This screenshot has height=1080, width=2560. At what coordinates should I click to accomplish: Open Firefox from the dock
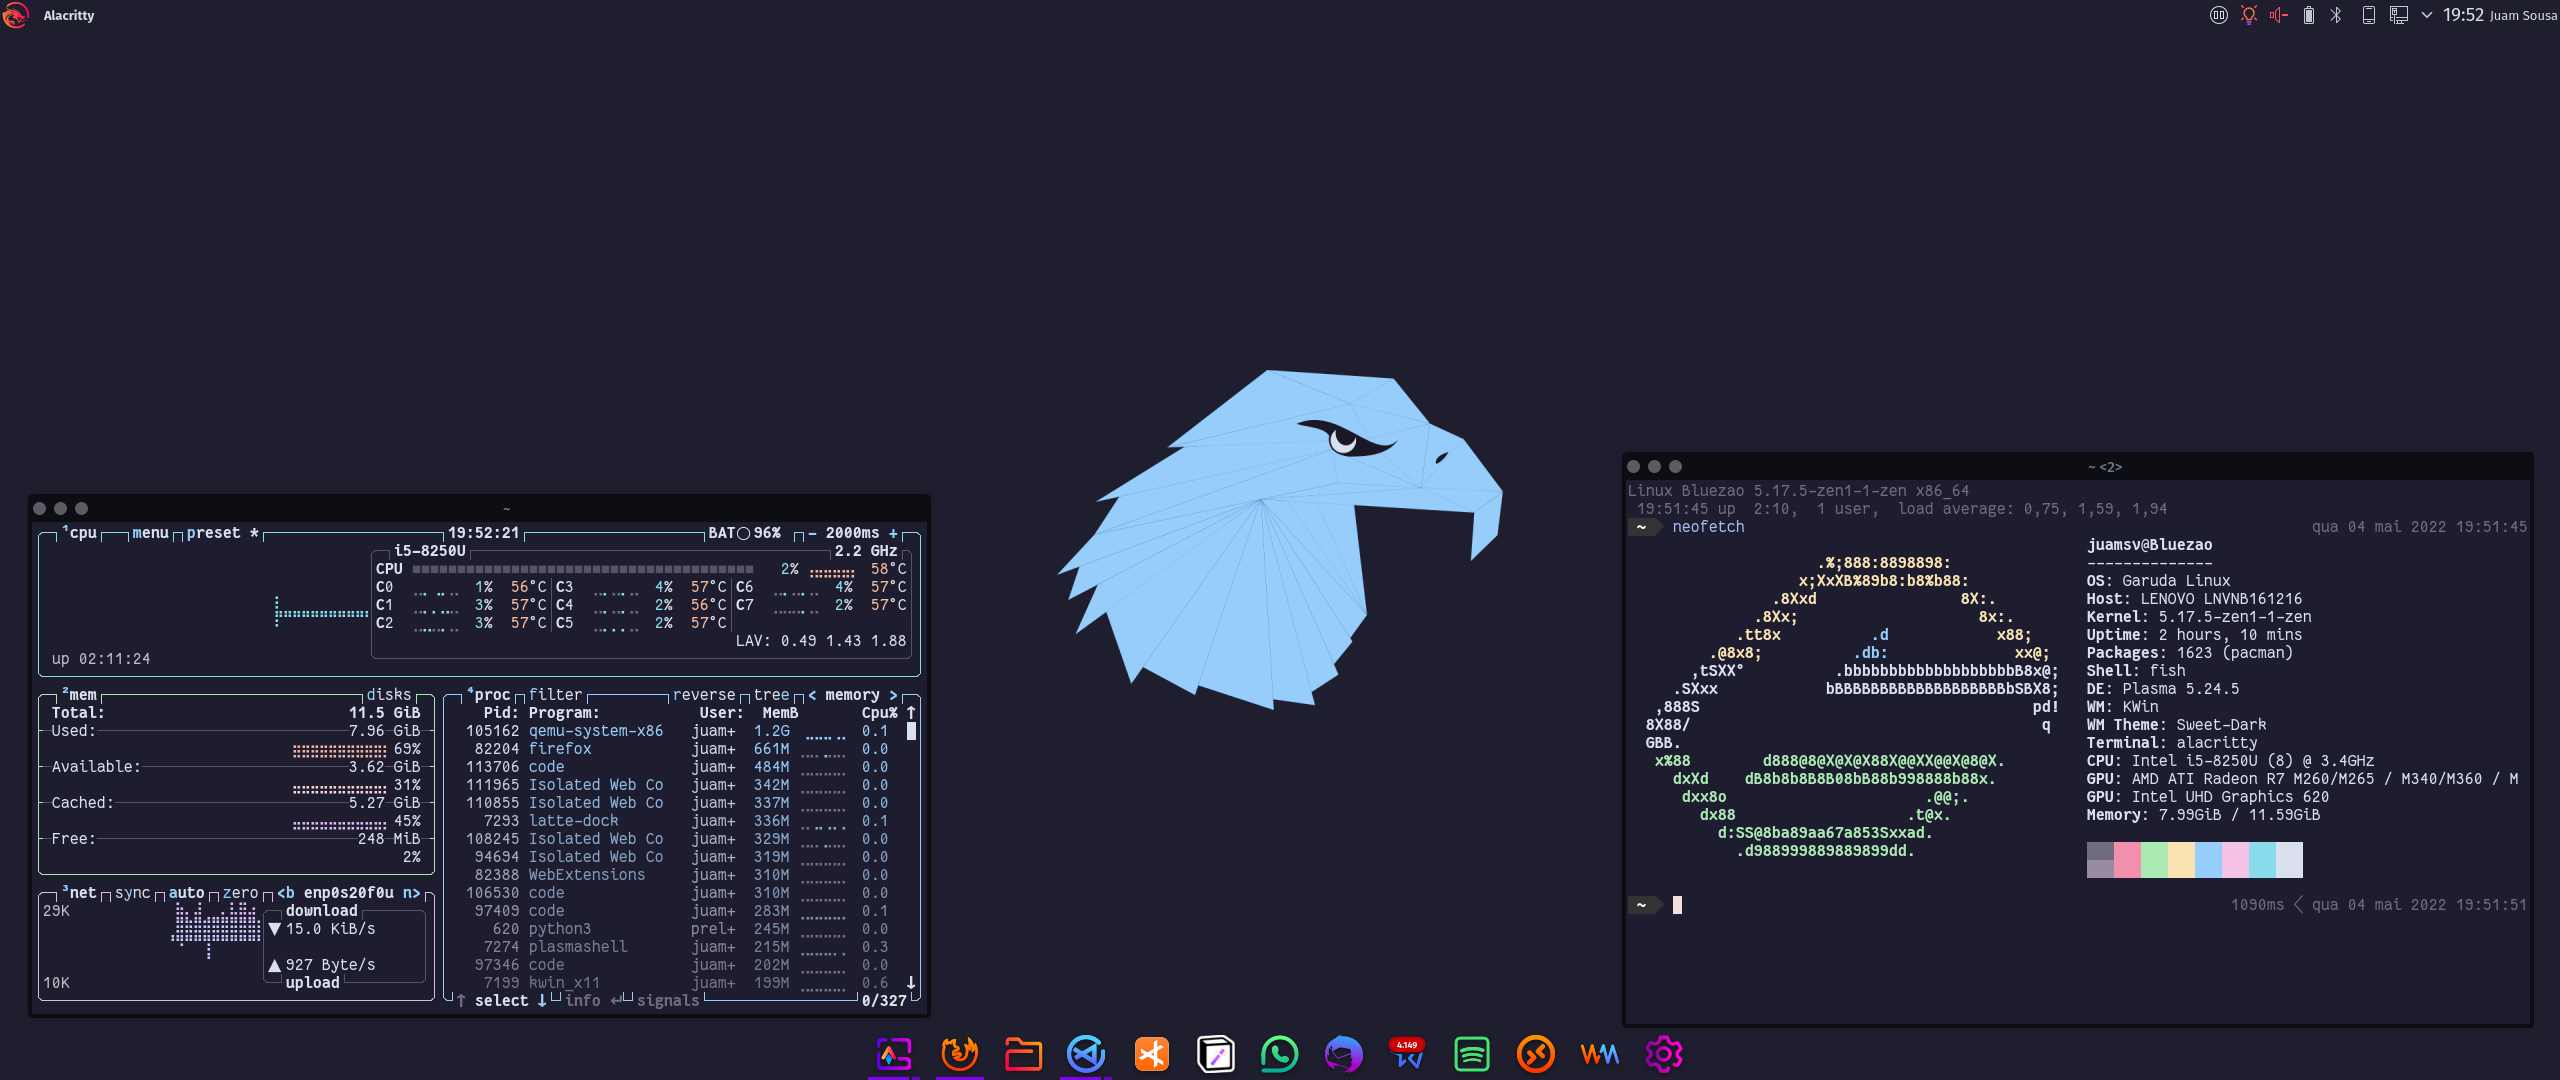tap(959, 1054)
